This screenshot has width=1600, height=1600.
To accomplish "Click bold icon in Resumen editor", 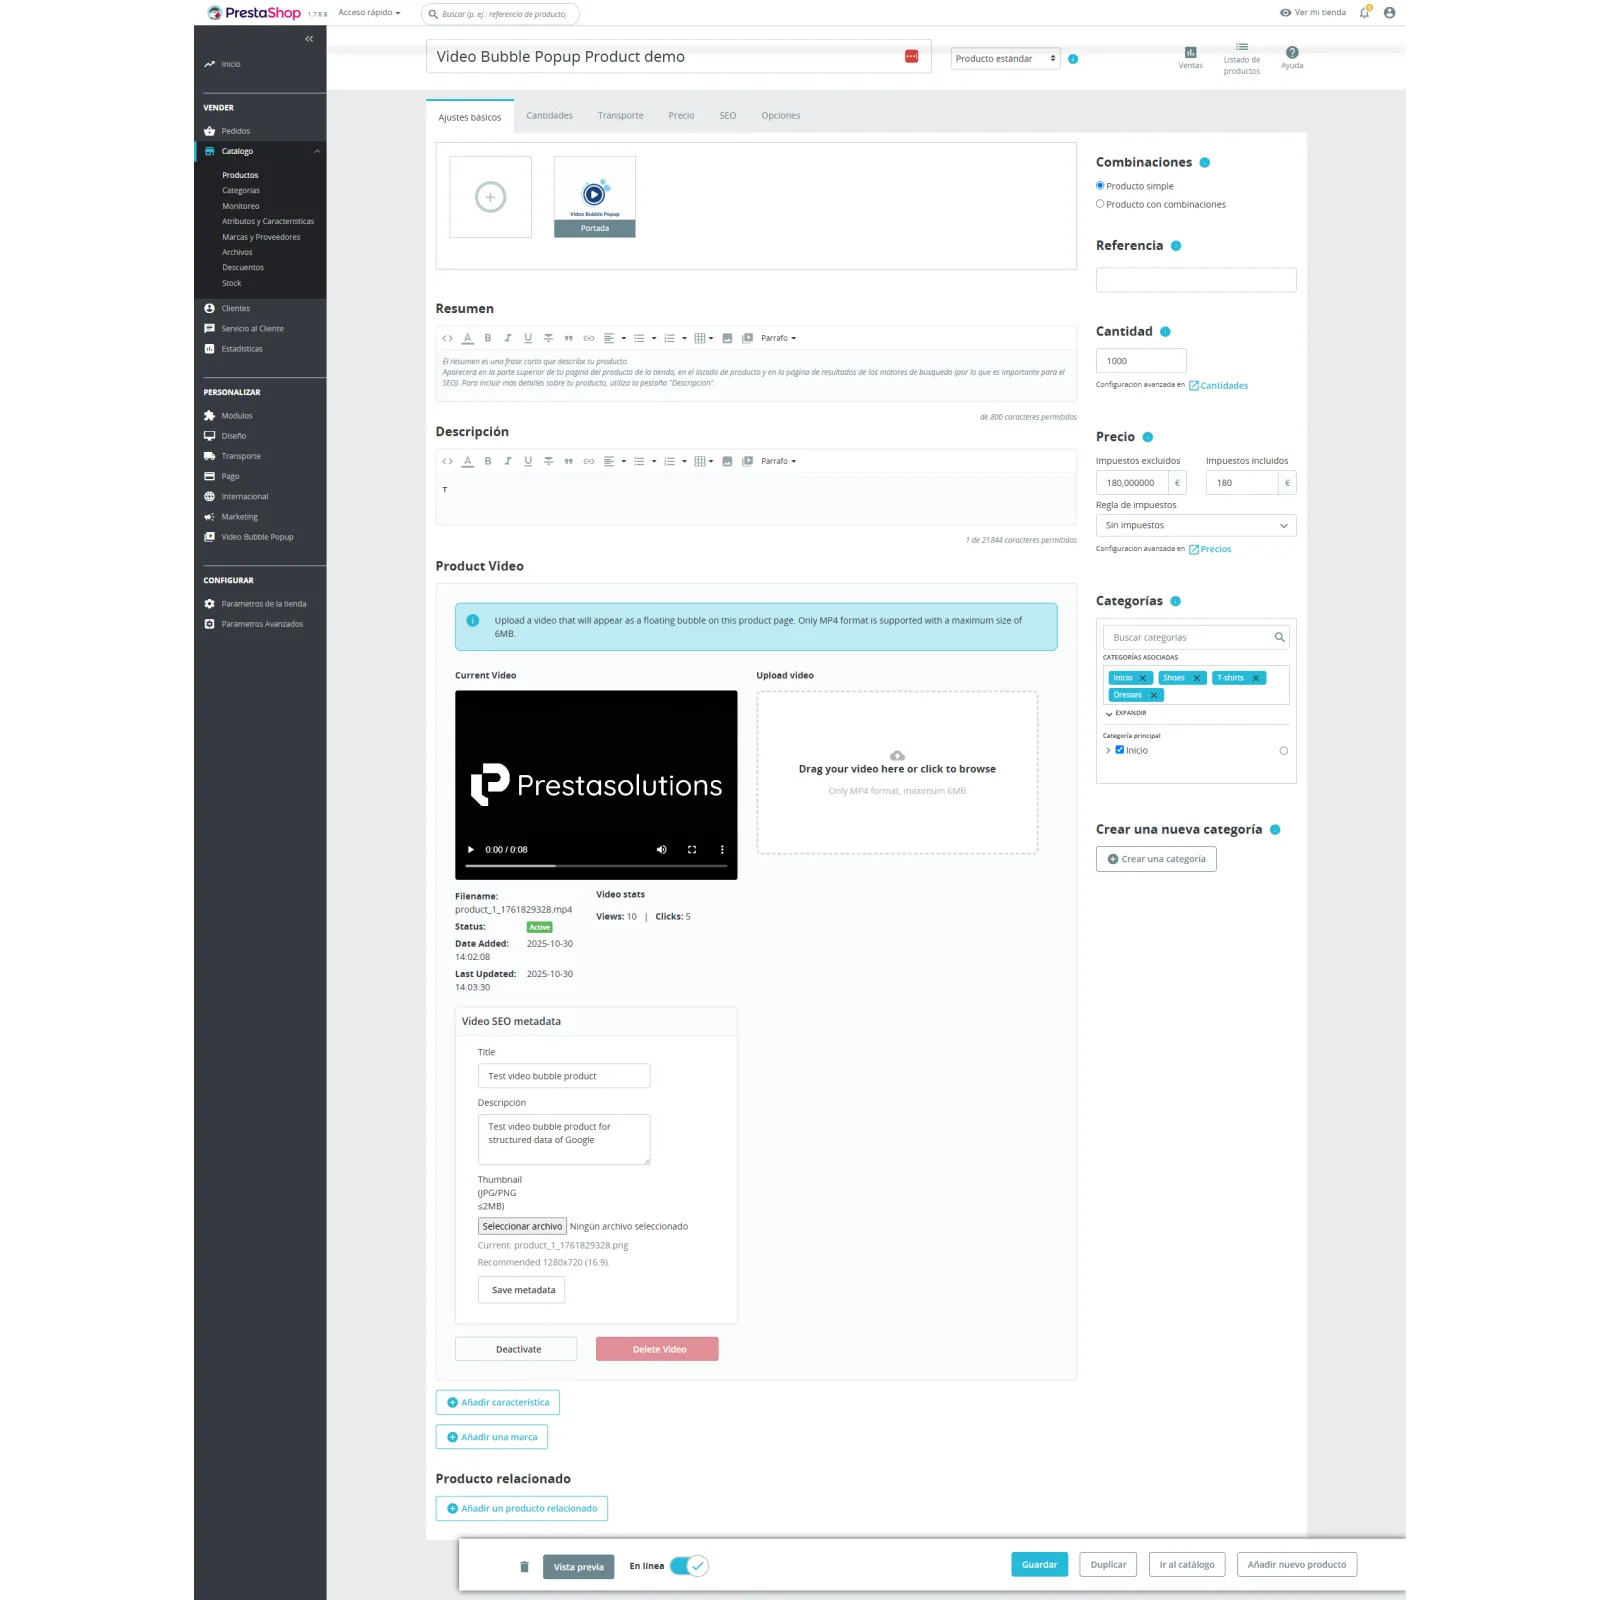I will 488,338.
